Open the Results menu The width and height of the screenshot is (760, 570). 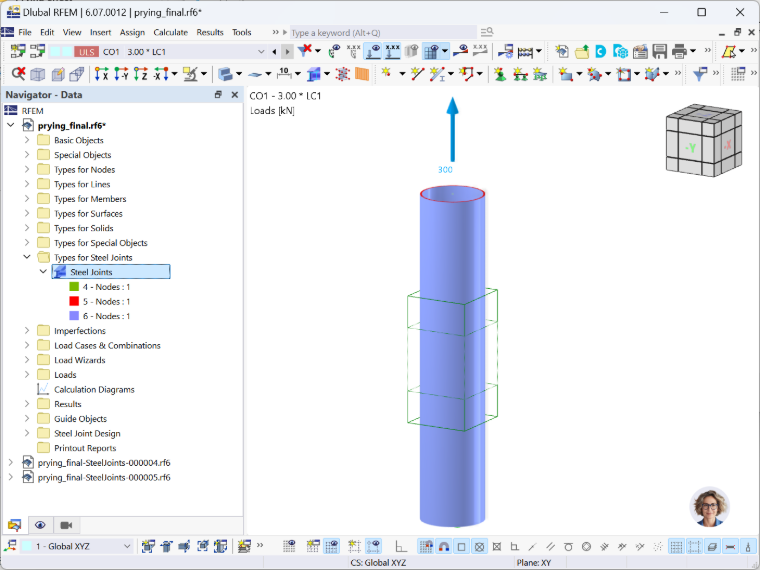(210, 32)
